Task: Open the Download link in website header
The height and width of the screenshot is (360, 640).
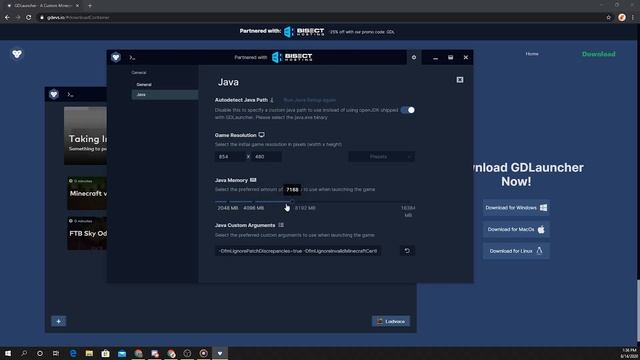Action: [x=598, y=54]
